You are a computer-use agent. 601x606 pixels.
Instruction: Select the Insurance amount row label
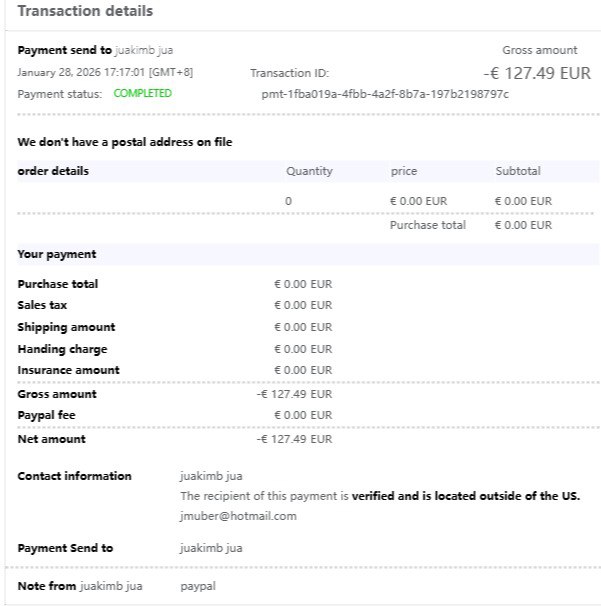coord(68,370)
